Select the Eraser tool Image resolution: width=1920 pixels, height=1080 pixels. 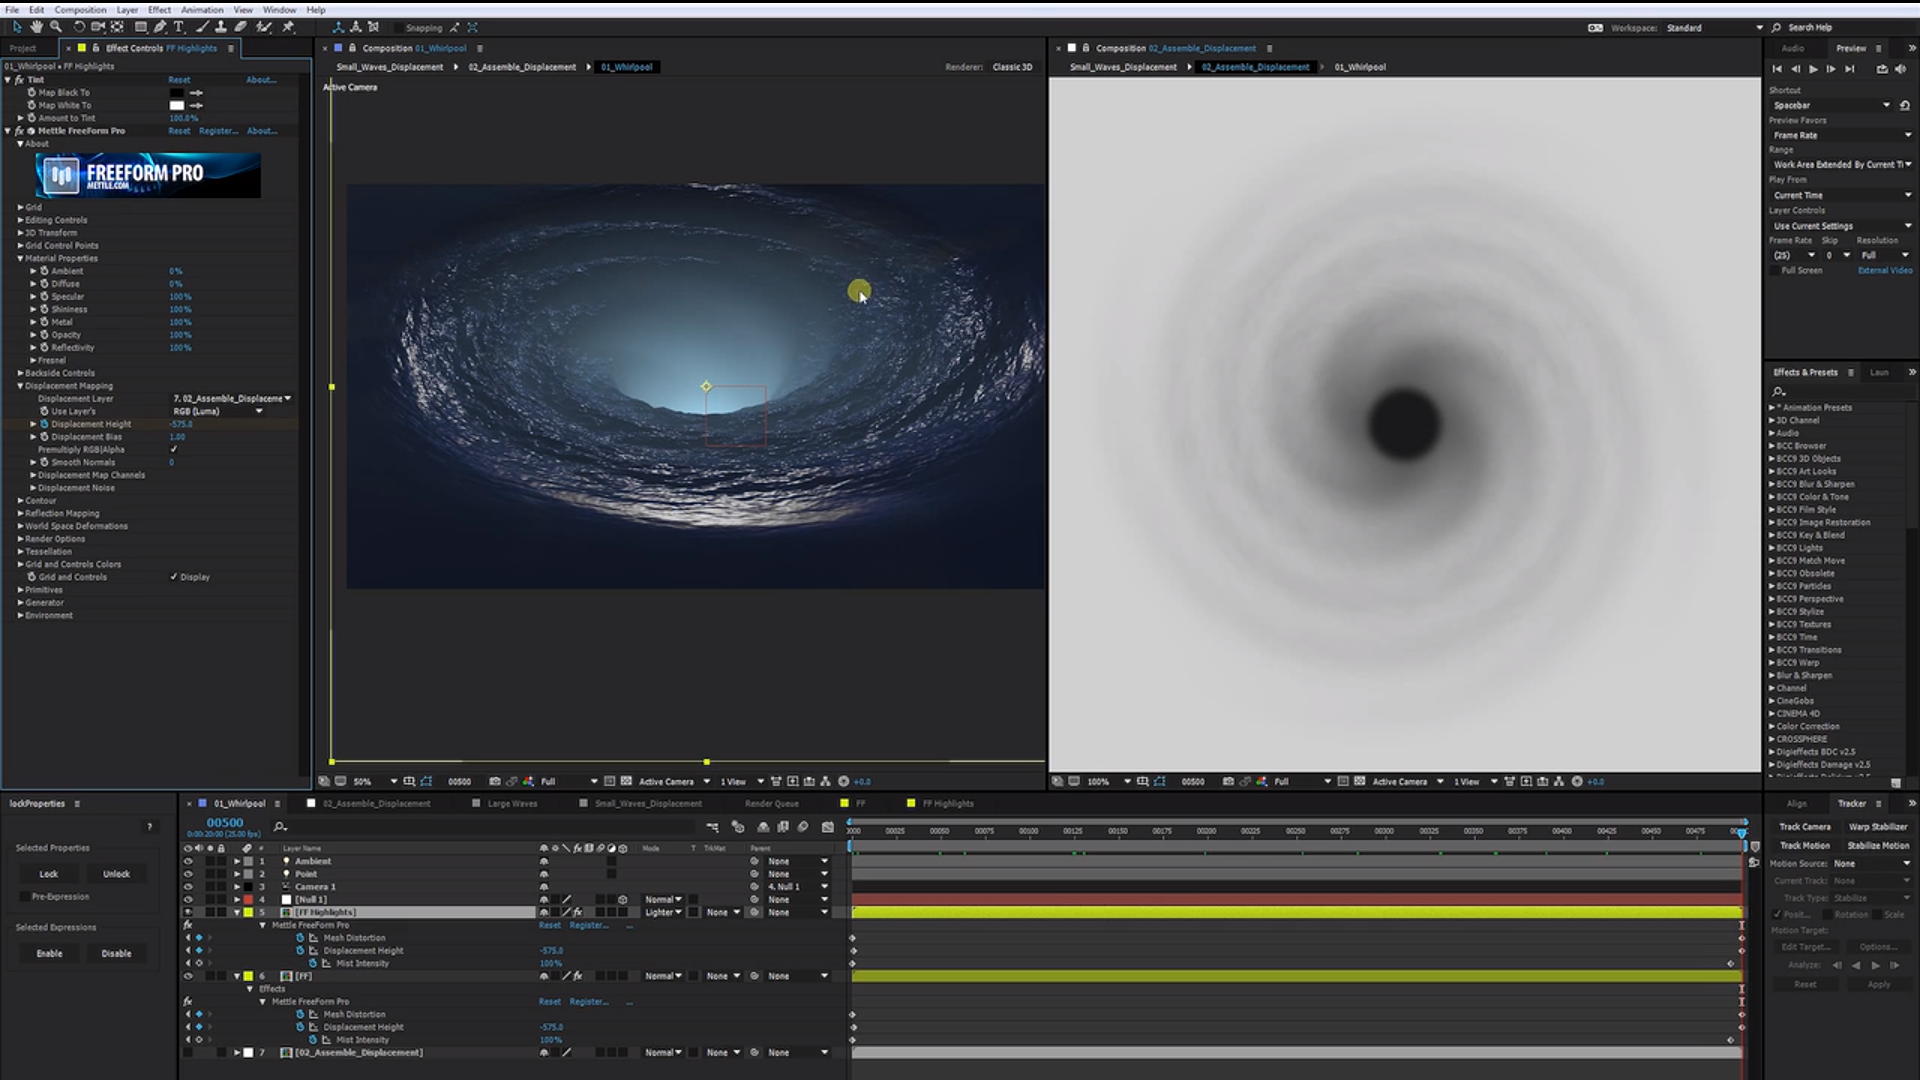(241, 27)
